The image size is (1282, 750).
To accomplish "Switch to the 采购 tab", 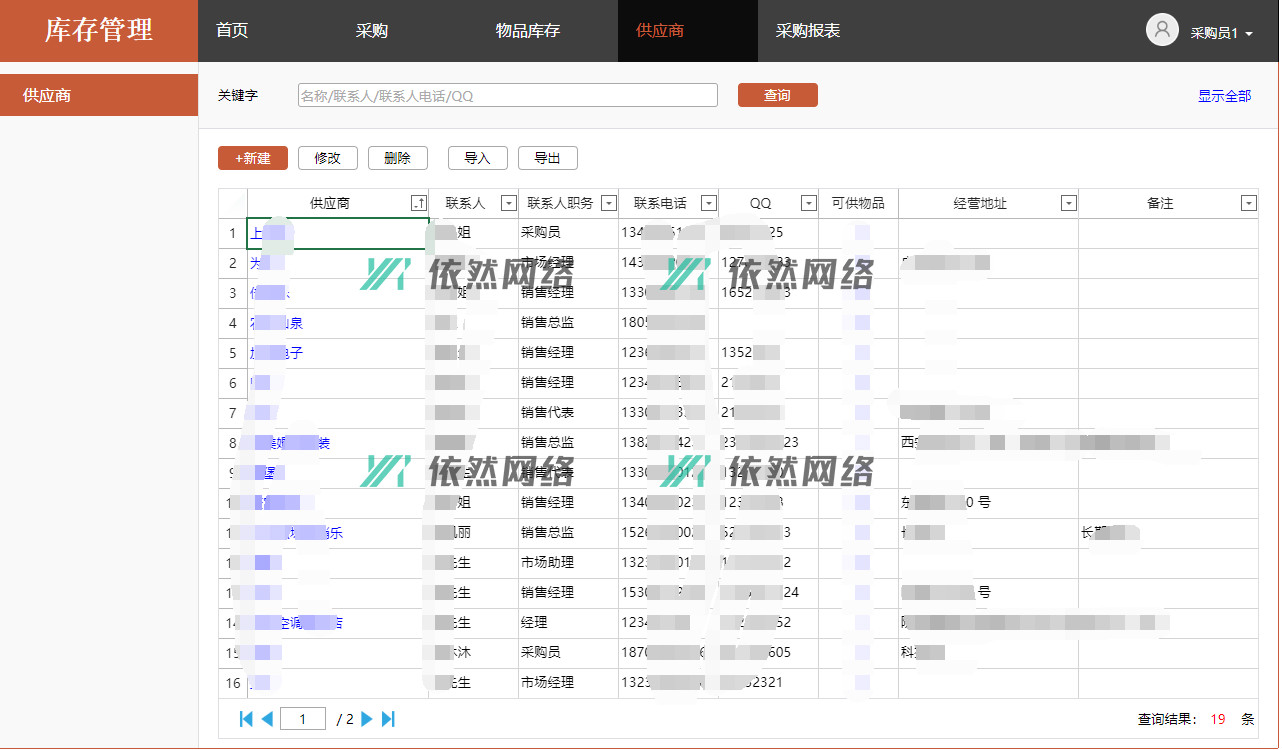I will click(372, 31).
